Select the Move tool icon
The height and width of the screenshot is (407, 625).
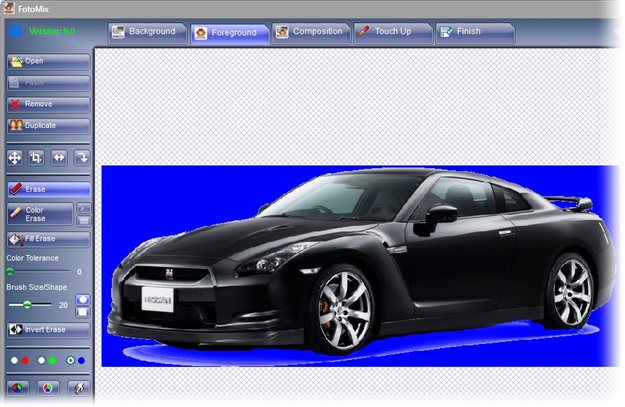click(x=15, y=158)
